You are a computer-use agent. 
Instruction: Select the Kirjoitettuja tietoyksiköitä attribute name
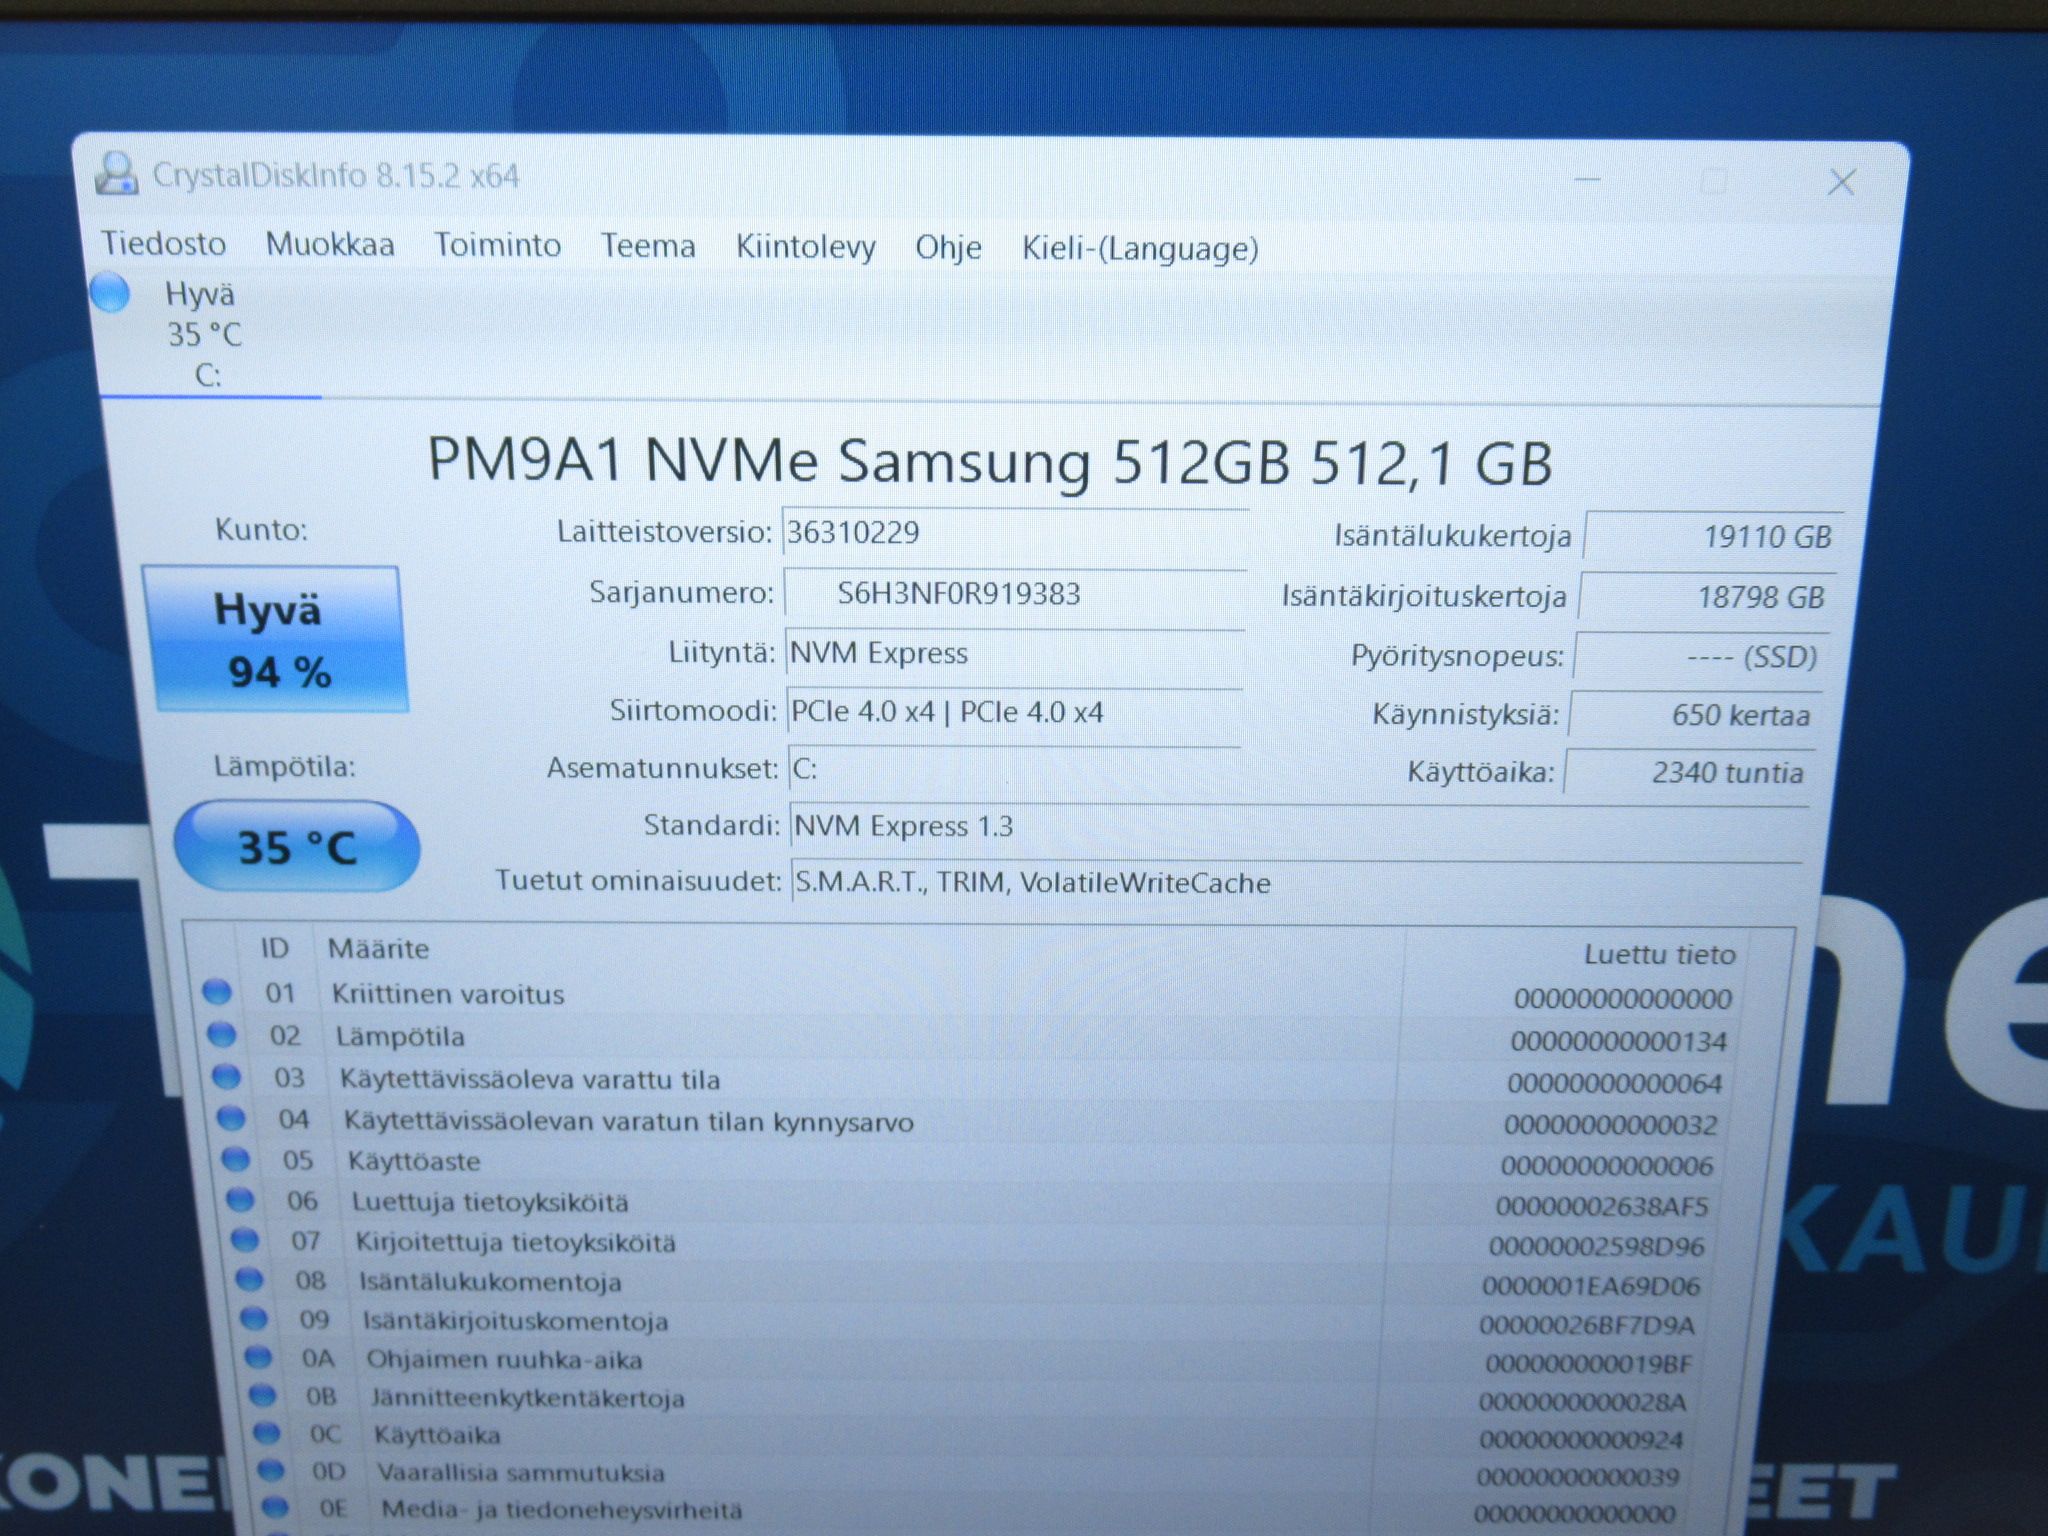(x=516, y=1243)
